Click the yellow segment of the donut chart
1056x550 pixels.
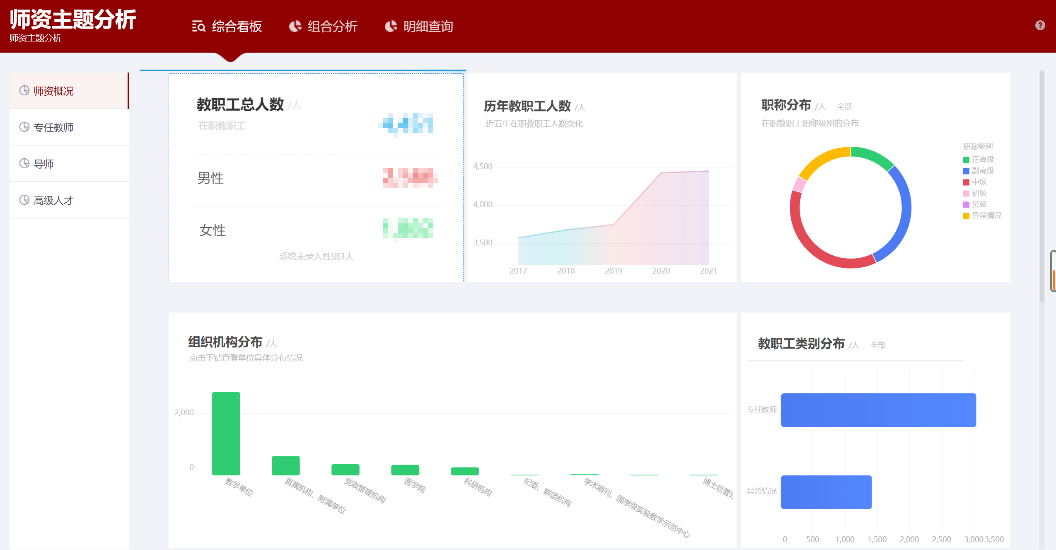[821, 159]
